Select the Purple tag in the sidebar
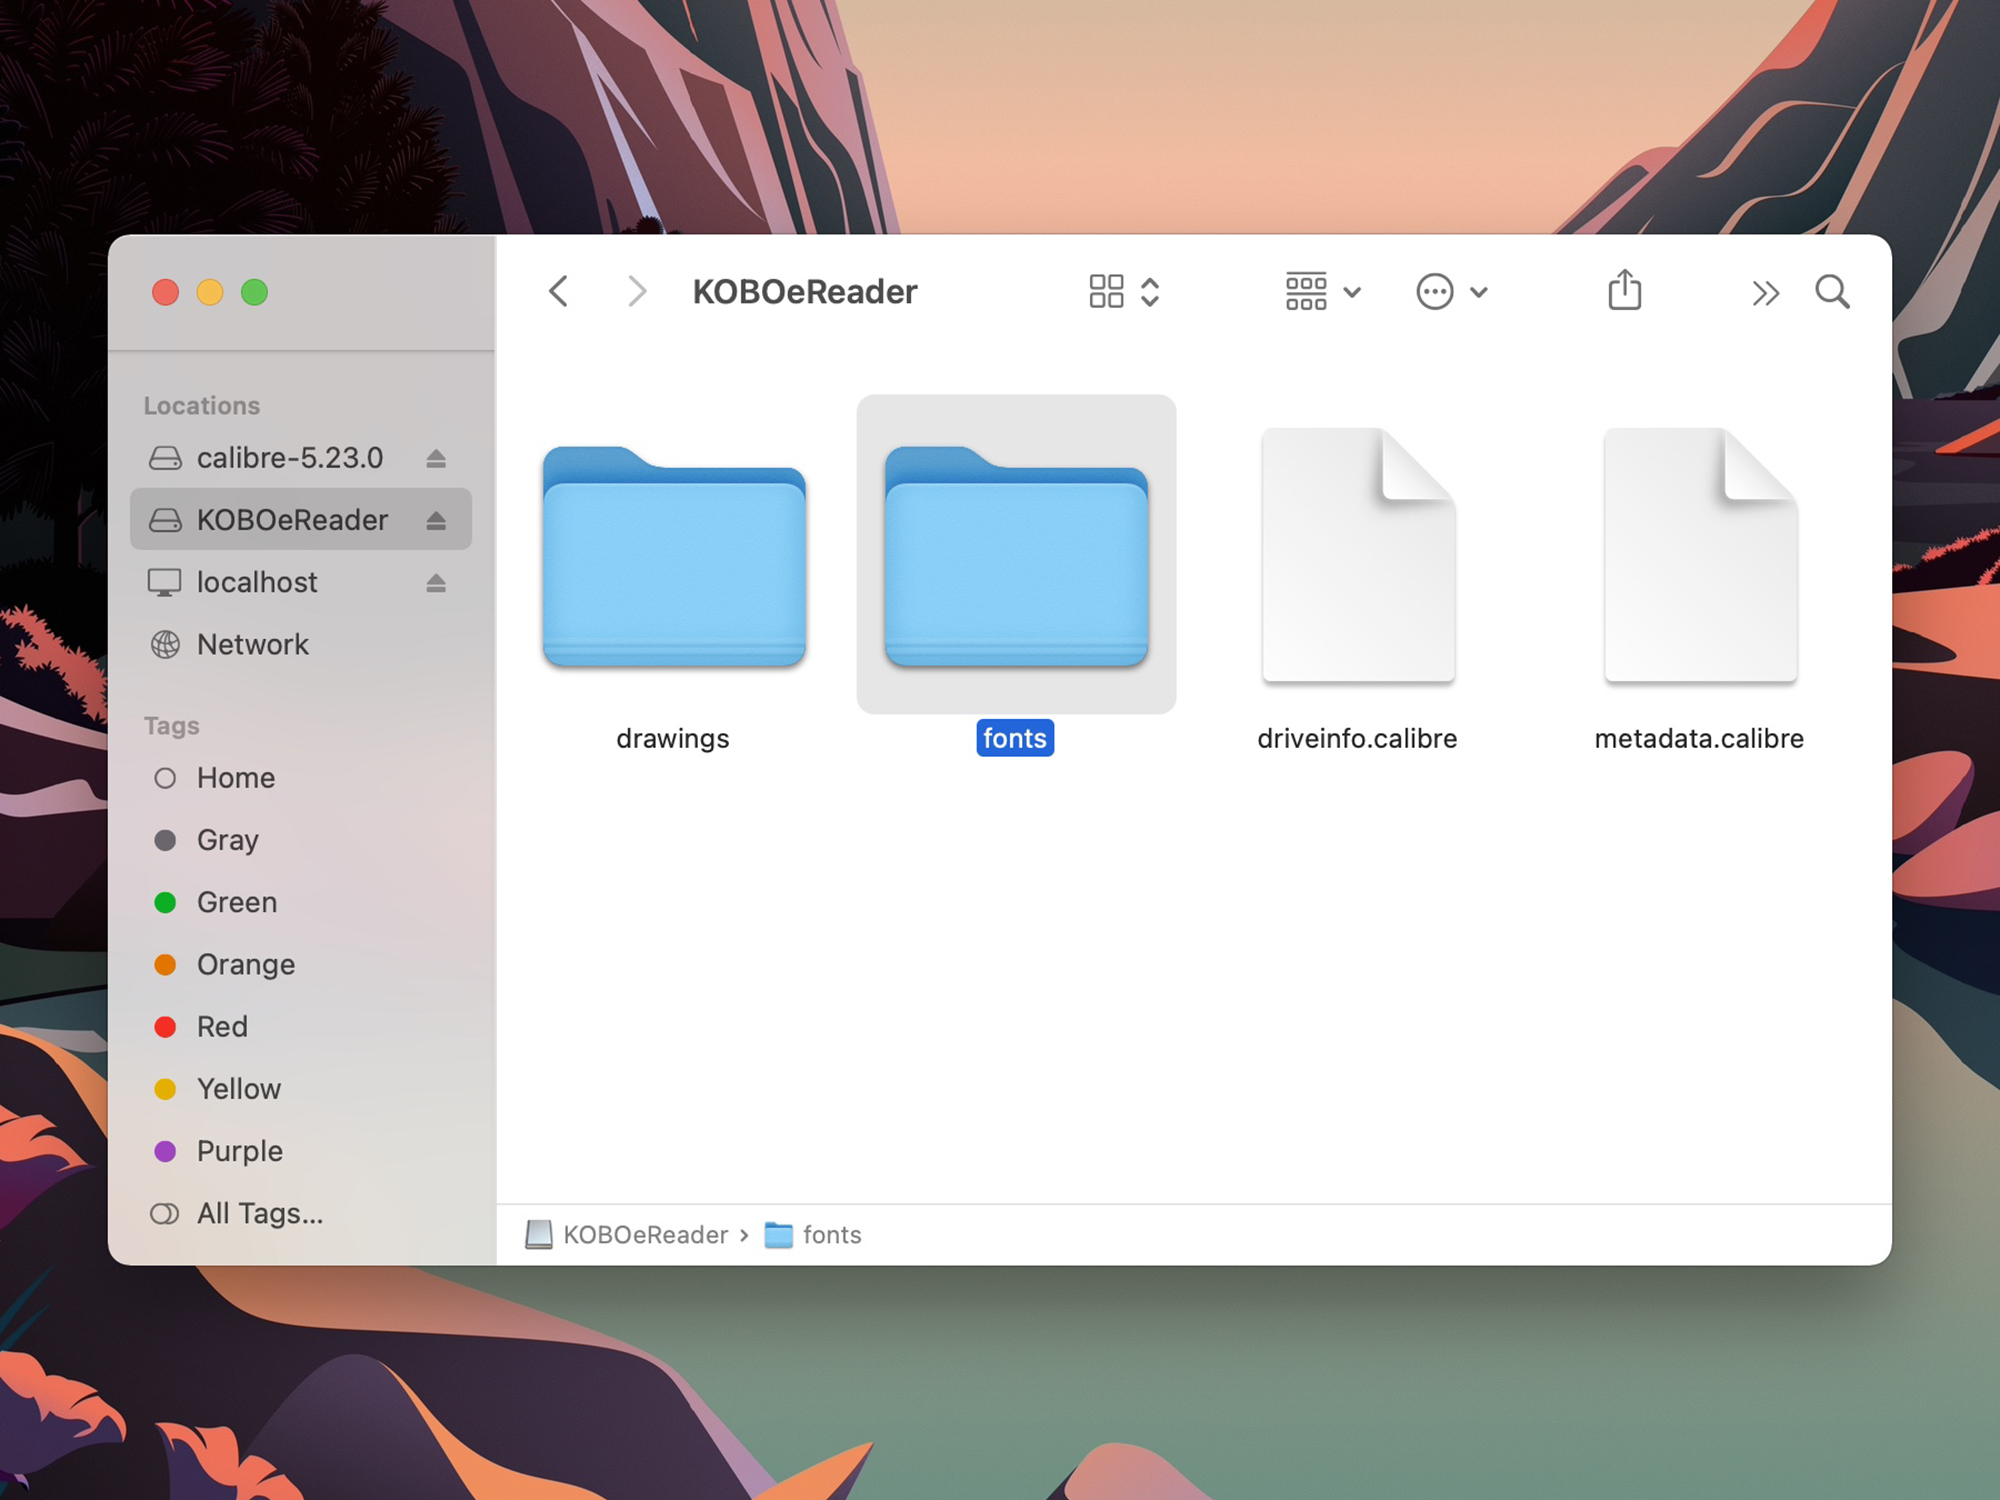The image size is (2000, 1500). point(239,1150)
